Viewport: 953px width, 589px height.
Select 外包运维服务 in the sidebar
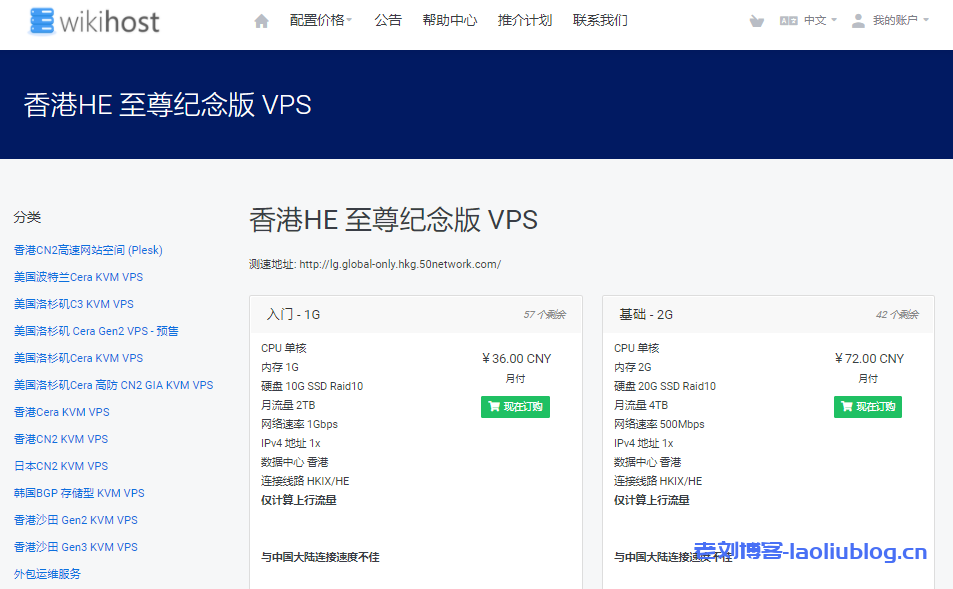tap(47, 574)
